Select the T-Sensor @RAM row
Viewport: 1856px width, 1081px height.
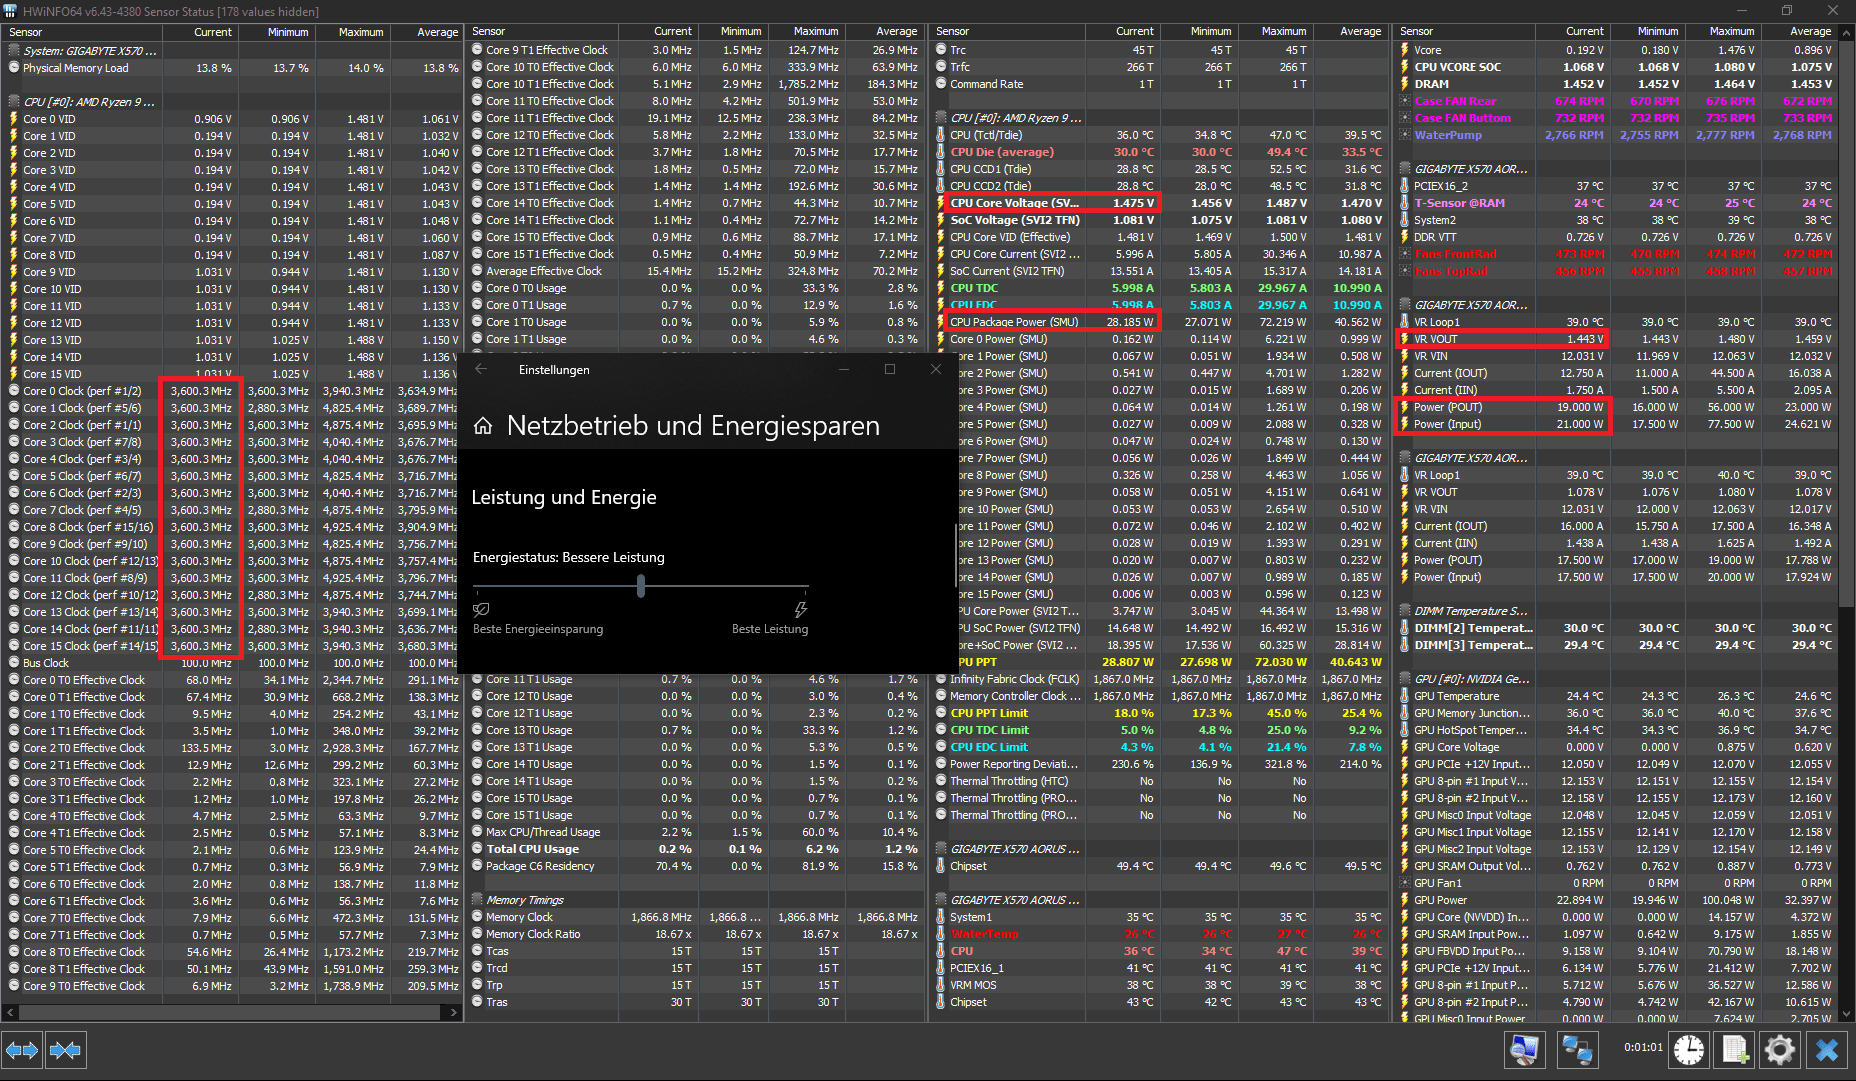point(1617,203)
